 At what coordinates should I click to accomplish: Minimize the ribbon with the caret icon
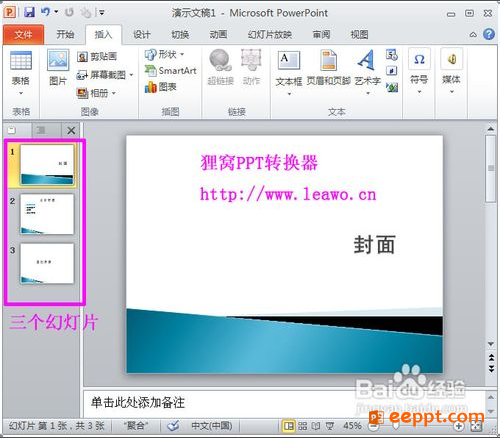[473, 35]
